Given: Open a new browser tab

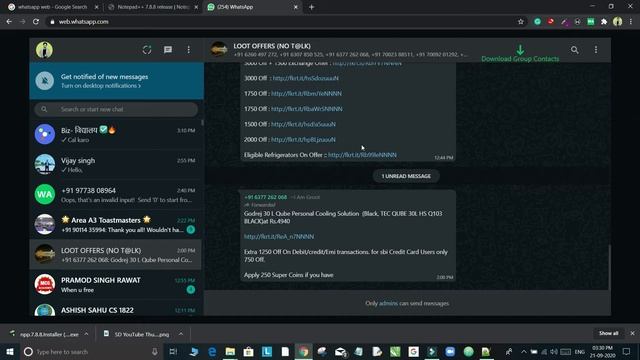Looking at the screenshot, I should coord(311,7).
